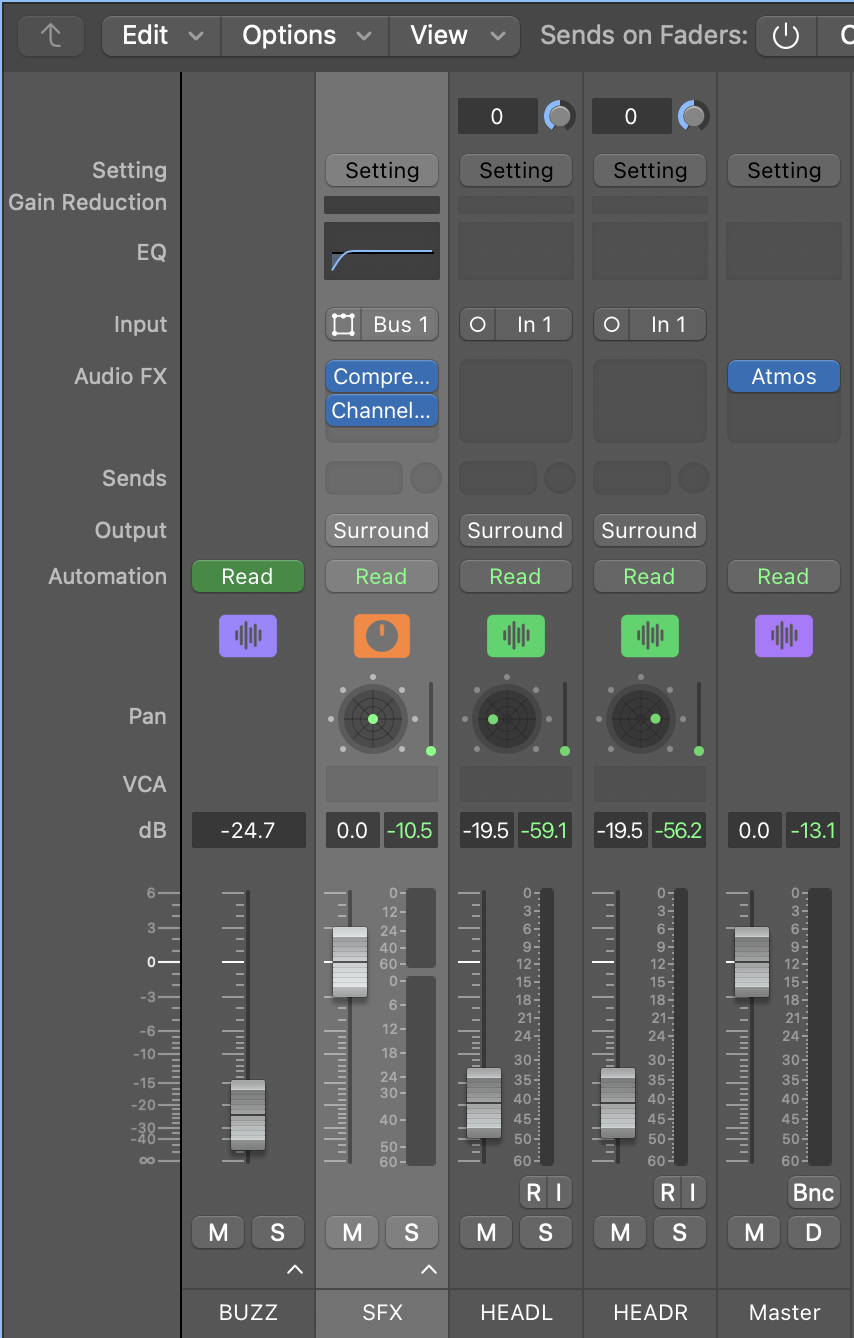854x1338 pixels.
Task: Click the SFX send slot
Action: (364, 478)
